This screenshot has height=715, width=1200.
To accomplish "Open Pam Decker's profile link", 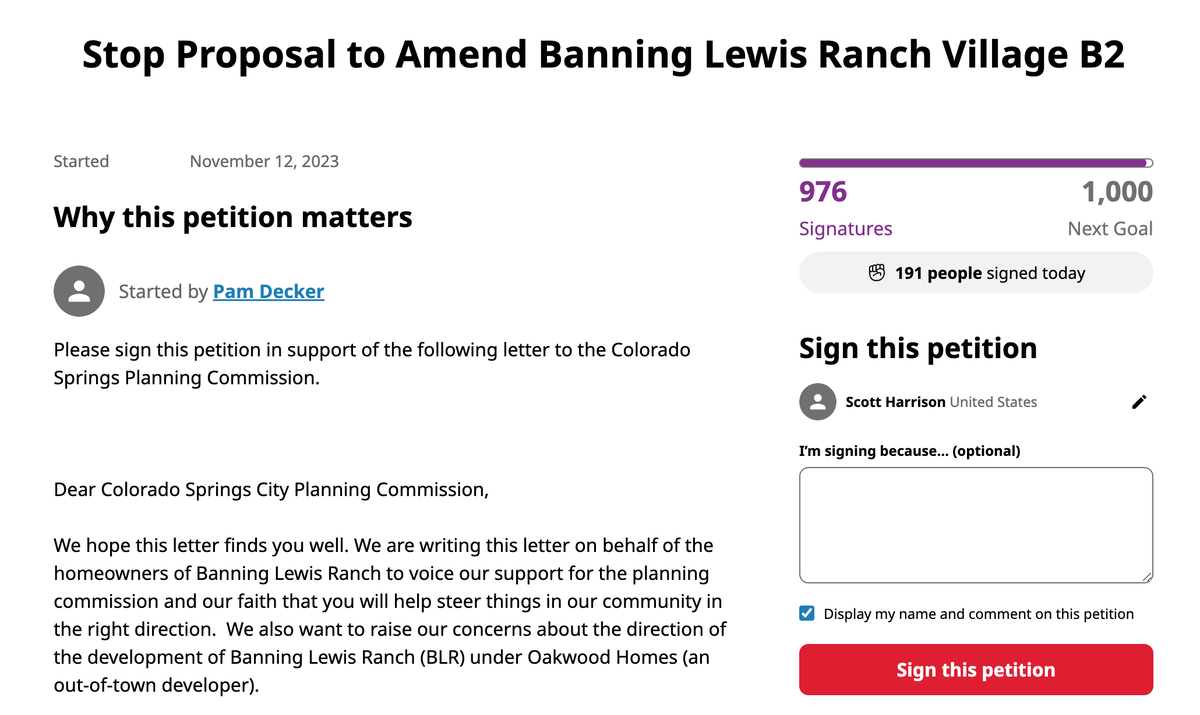I will tap(268, 292).
